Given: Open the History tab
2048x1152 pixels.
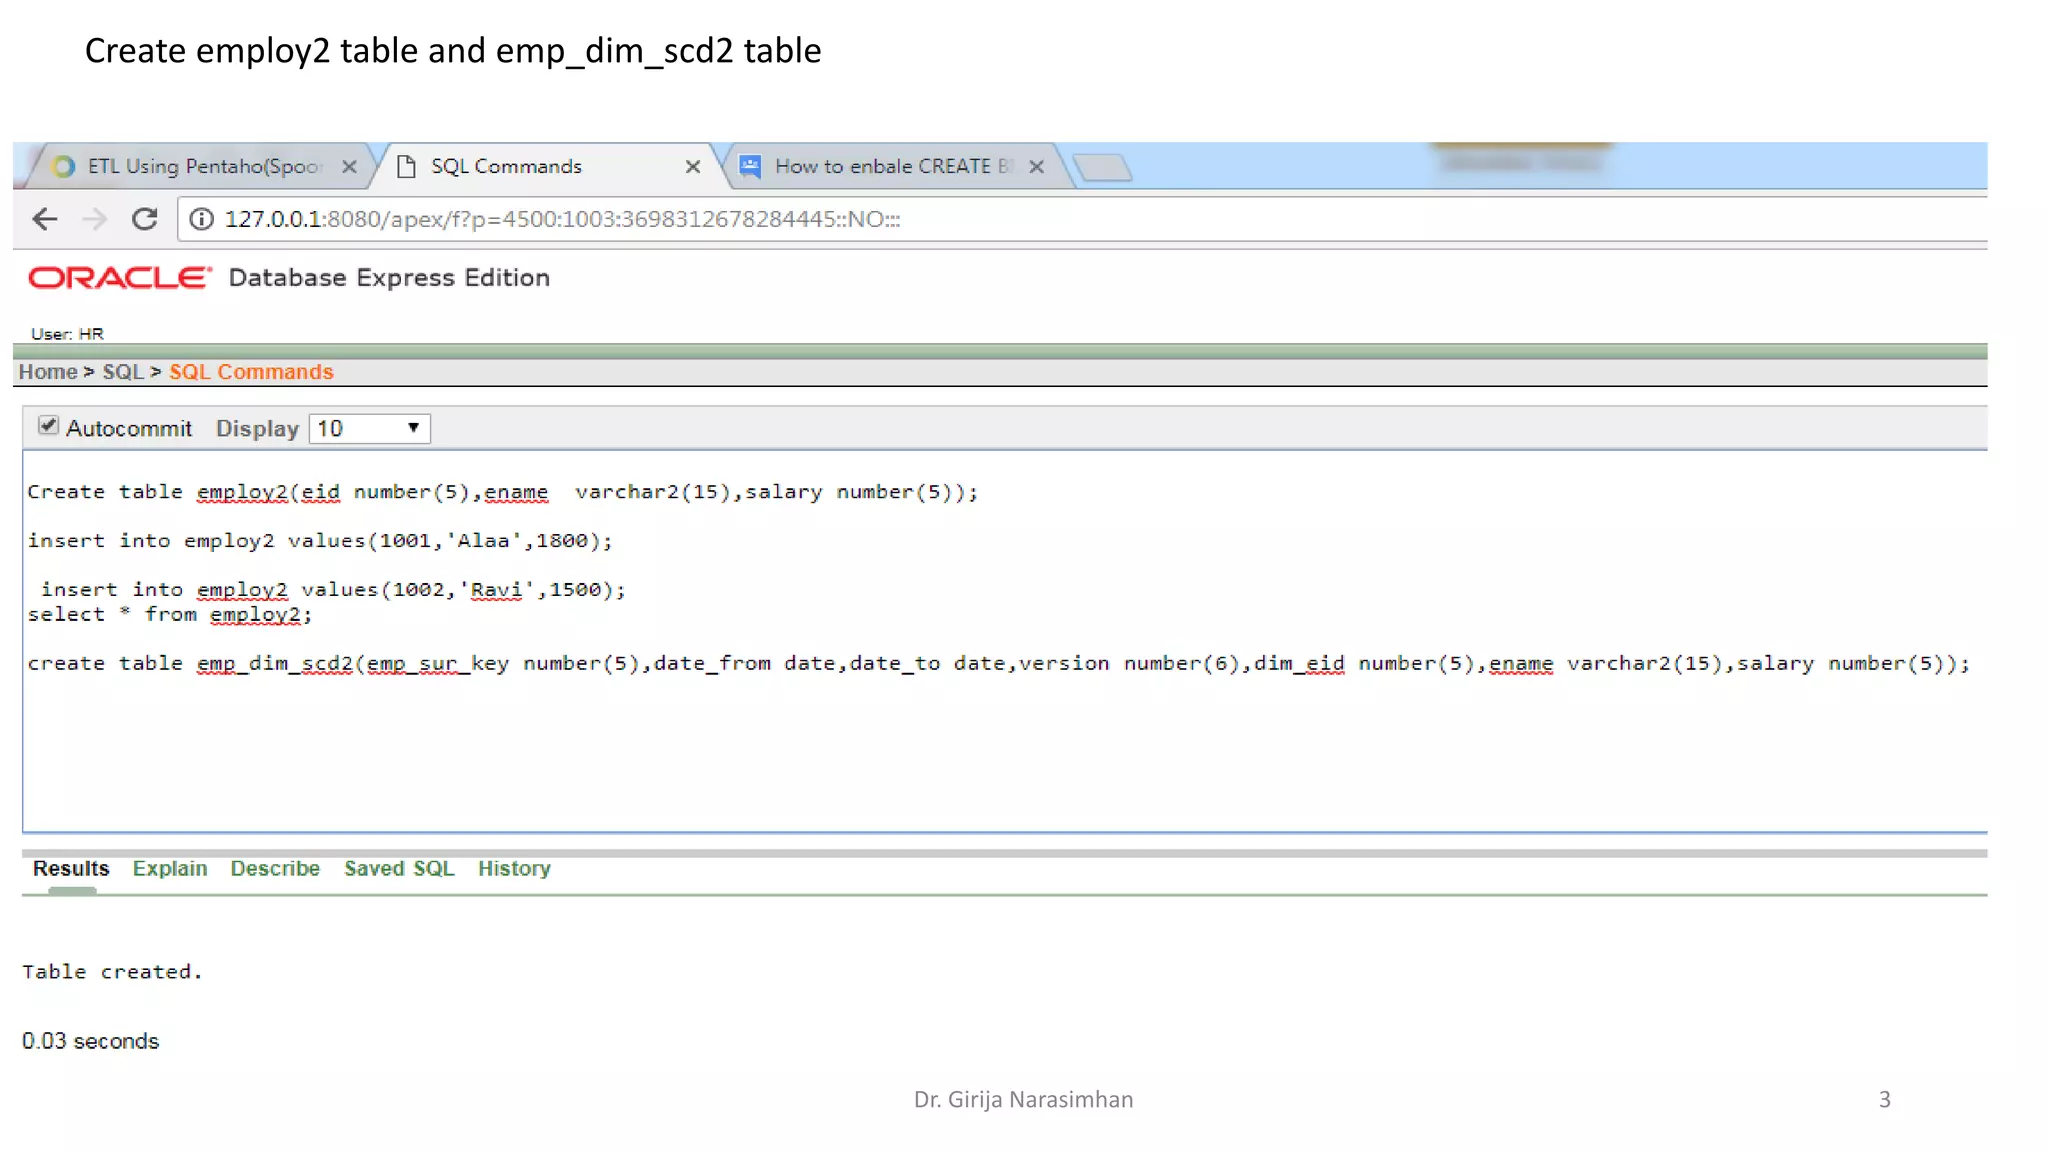Looking at the screenshot, I should 514,869.
